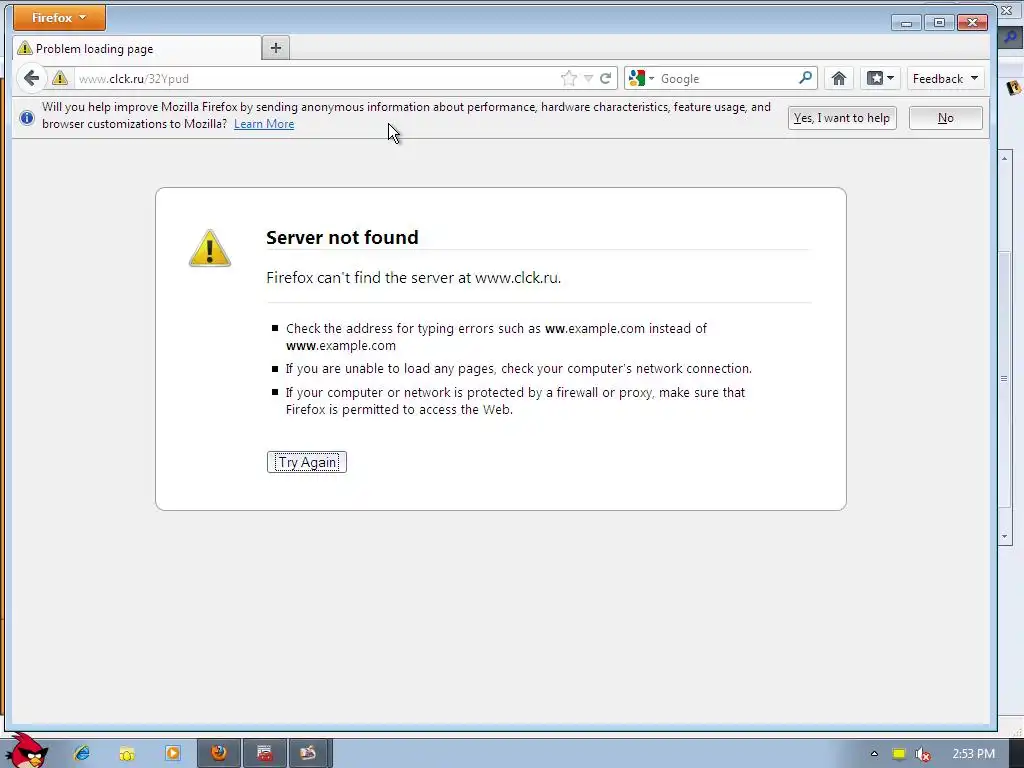Open the file explorer folder on the taskbar
Image resolution: width=1024 pixels, height=768 pixels.
pyautogui.click(x=127, y=754)
